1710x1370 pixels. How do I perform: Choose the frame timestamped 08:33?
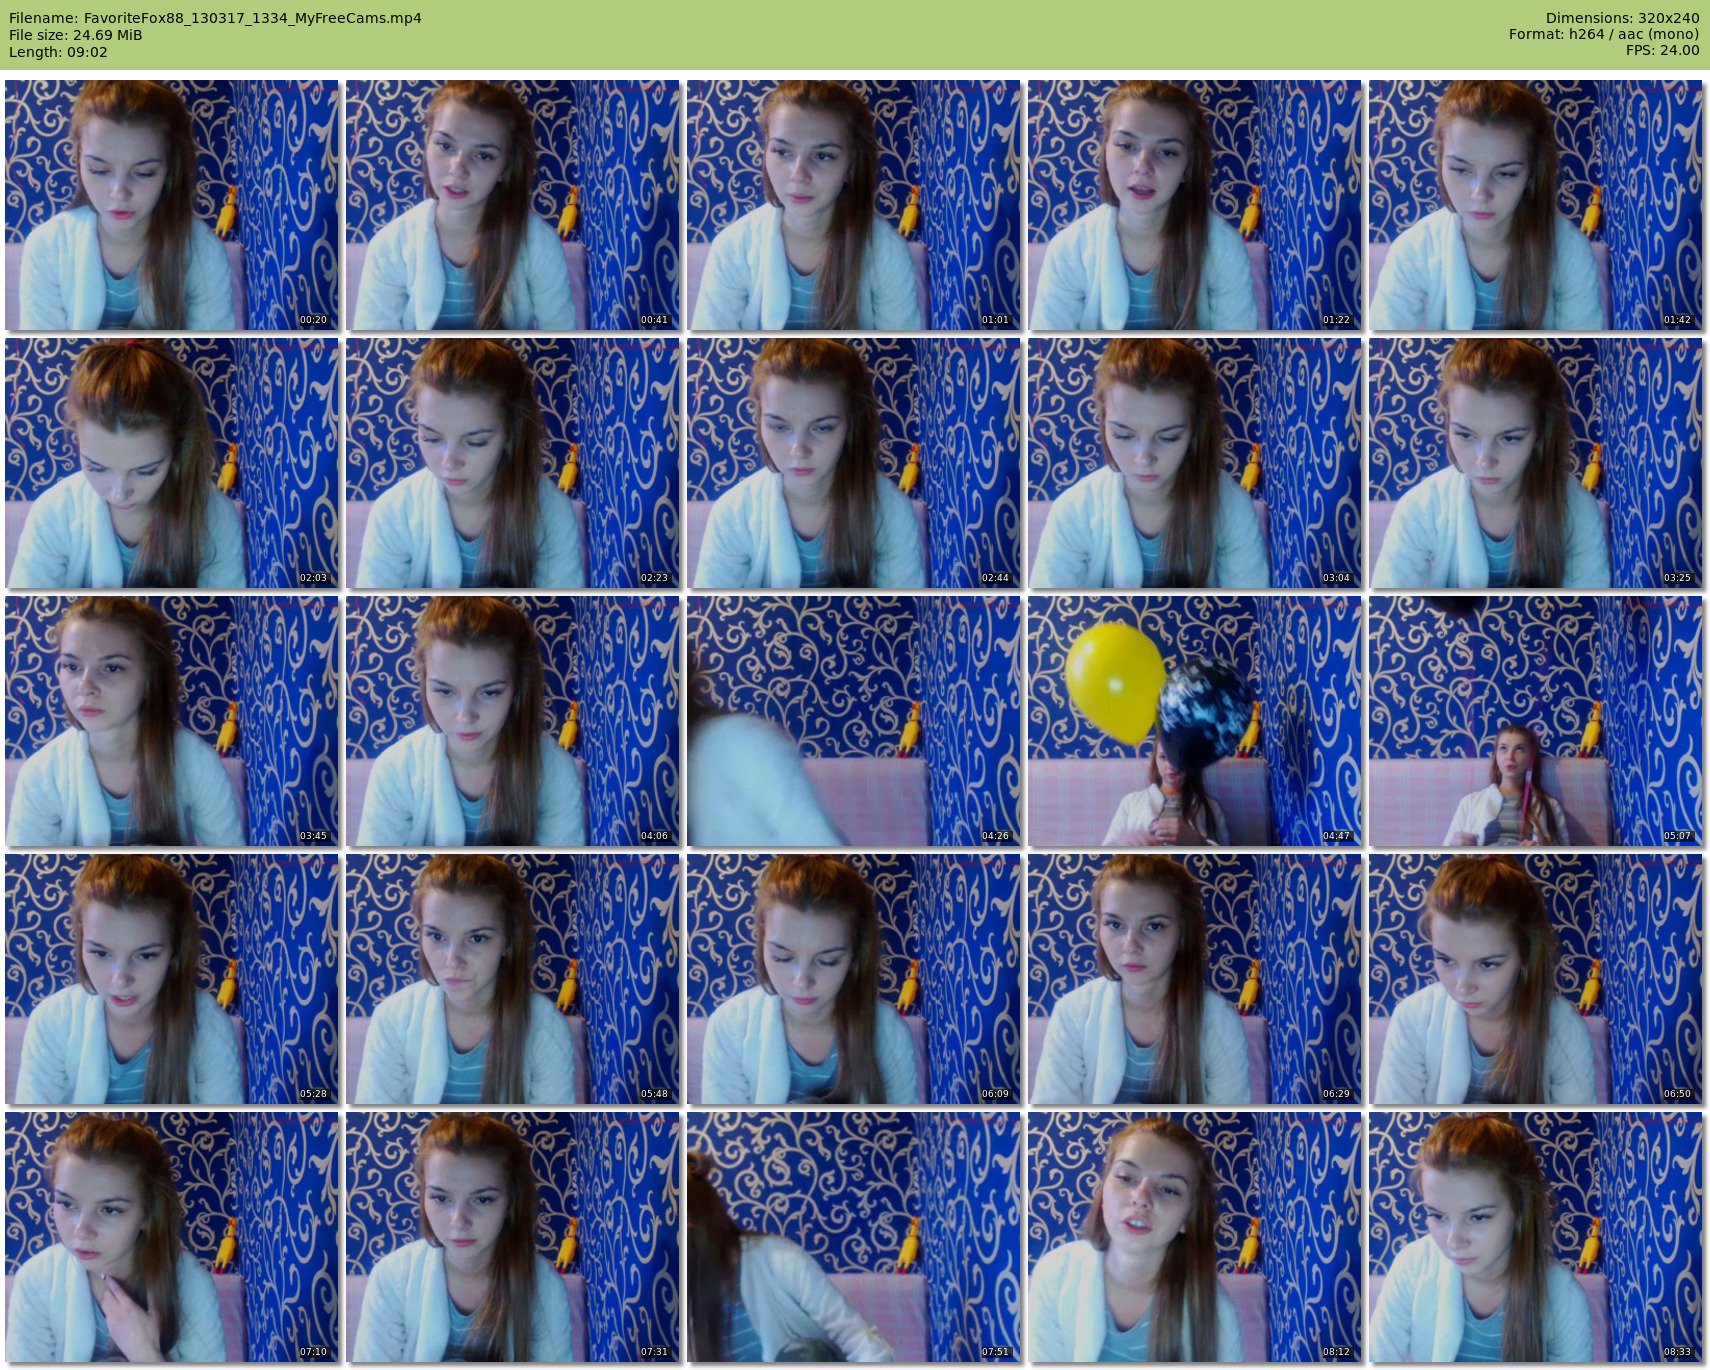click(1535, 1237)
